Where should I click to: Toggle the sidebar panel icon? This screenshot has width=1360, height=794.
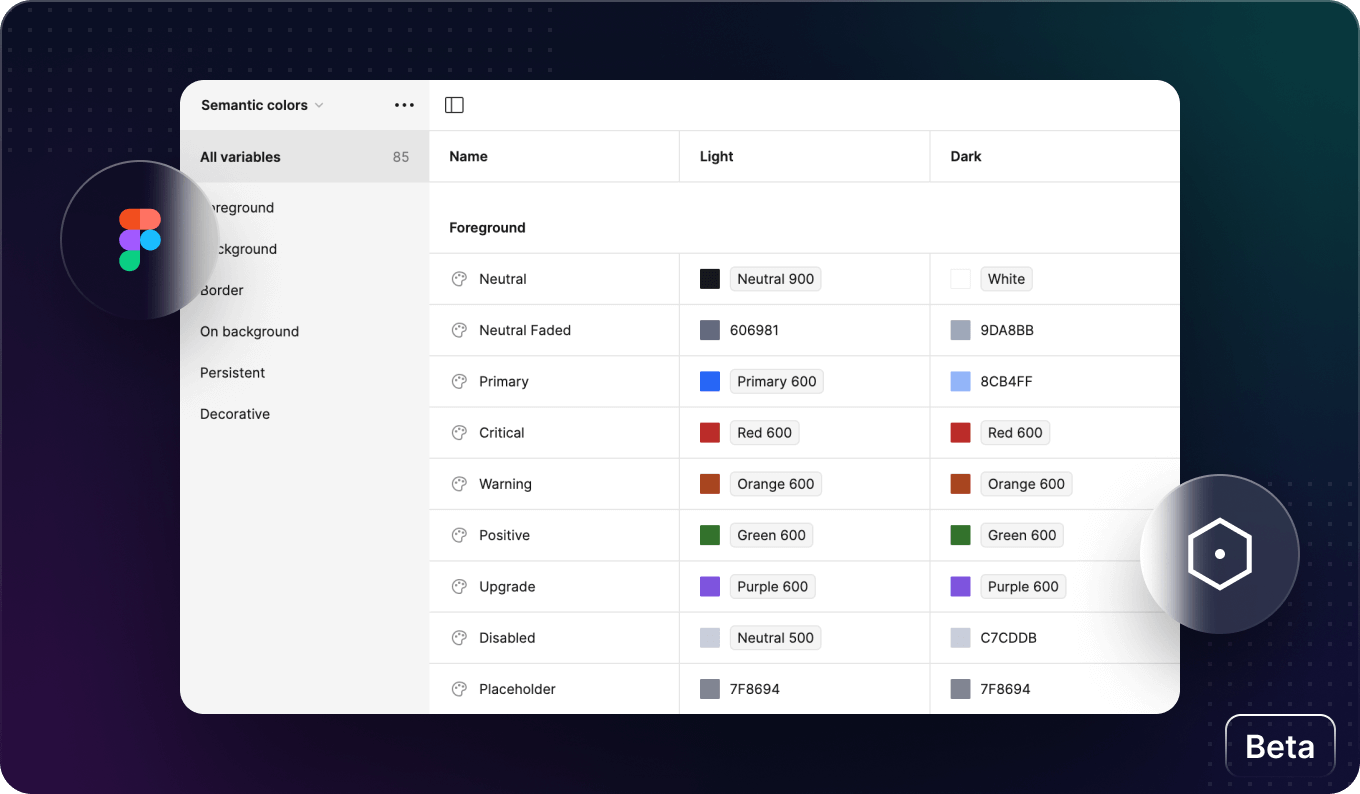pos(454,105)
